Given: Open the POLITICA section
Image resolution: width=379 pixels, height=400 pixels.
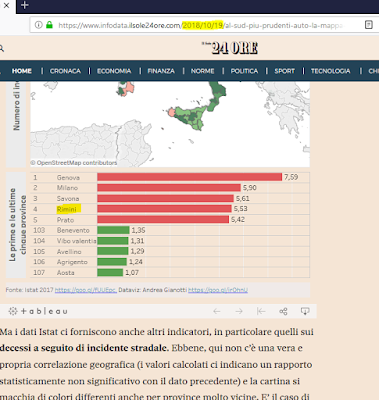Looking at the screenshot, I should point(244,71).
